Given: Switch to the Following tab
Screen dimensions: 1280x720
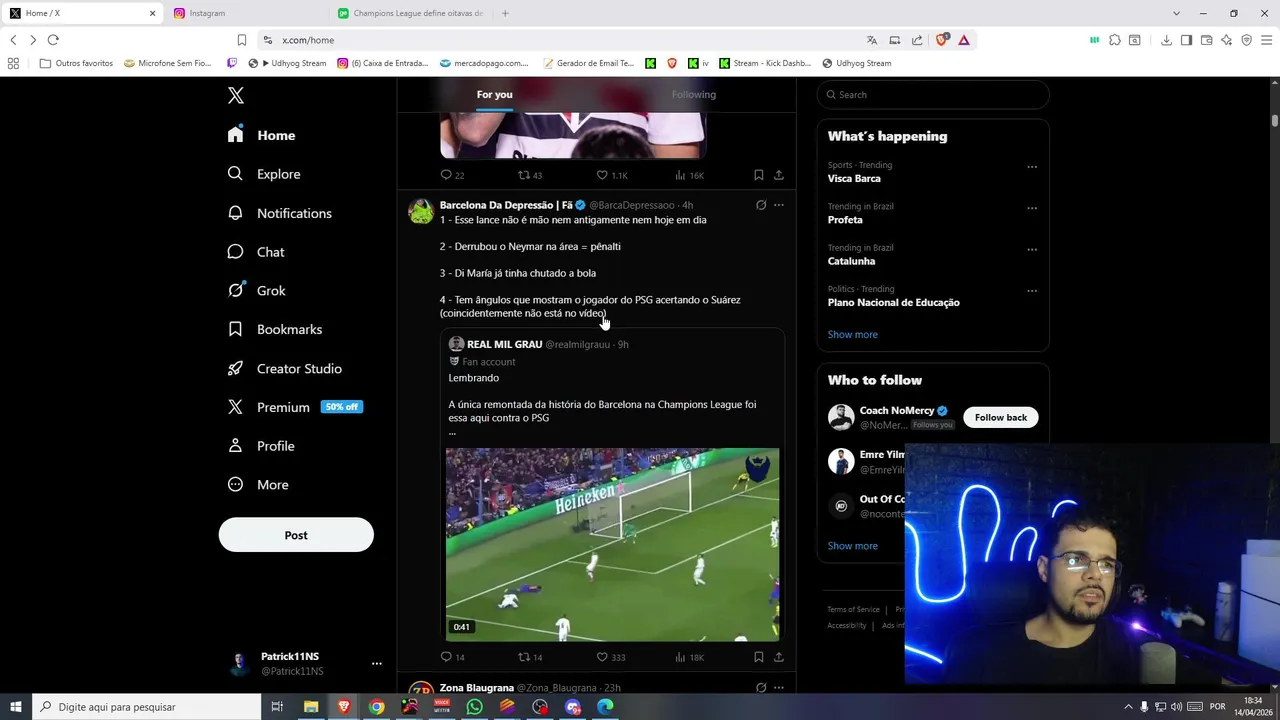Looking at the screenshot, I should [694, 94].
